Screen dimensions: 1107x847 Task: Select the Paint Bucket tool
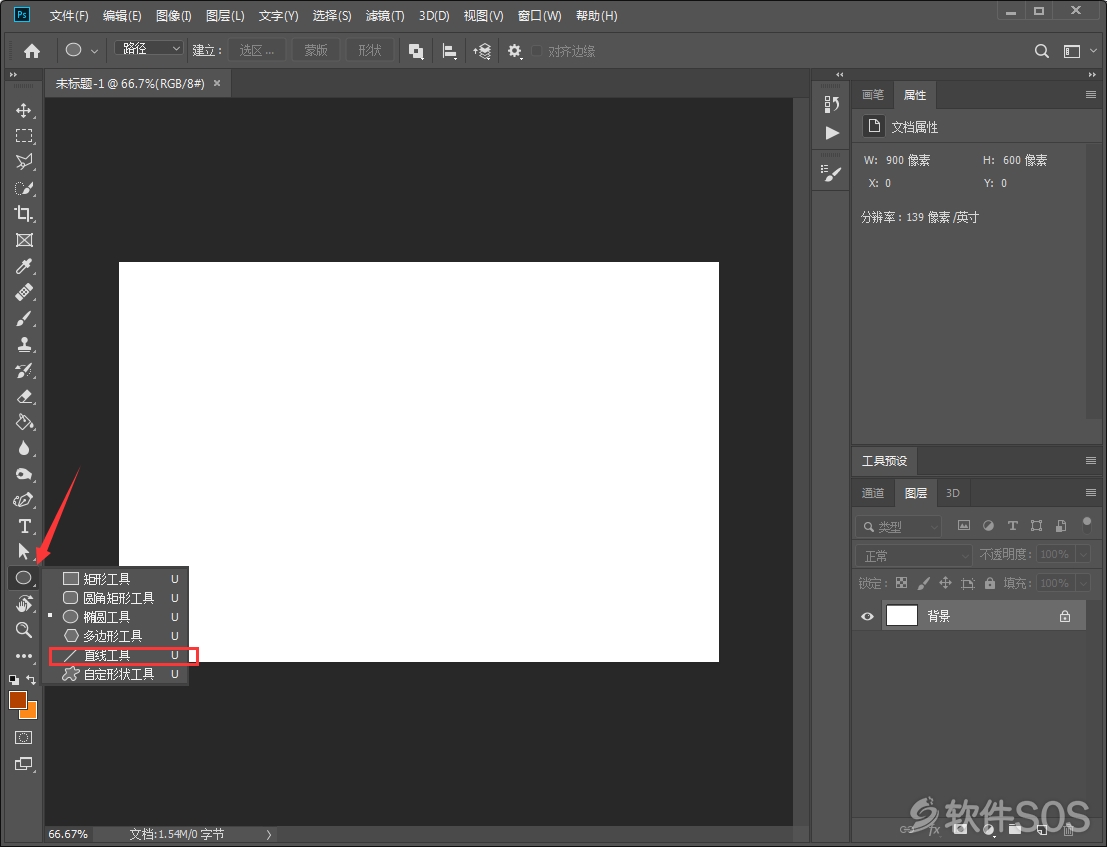[x=24, y=422]
